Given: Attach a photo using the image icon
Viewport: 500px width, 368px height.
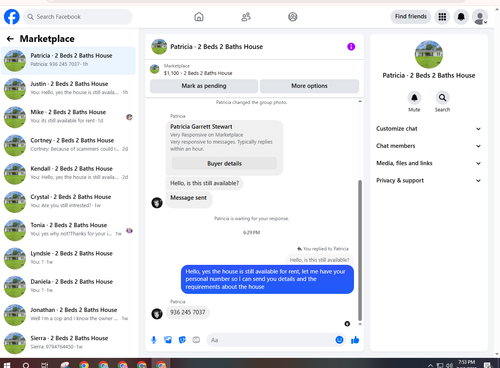Looking at the screenshot, I should [x=168, y=340].
